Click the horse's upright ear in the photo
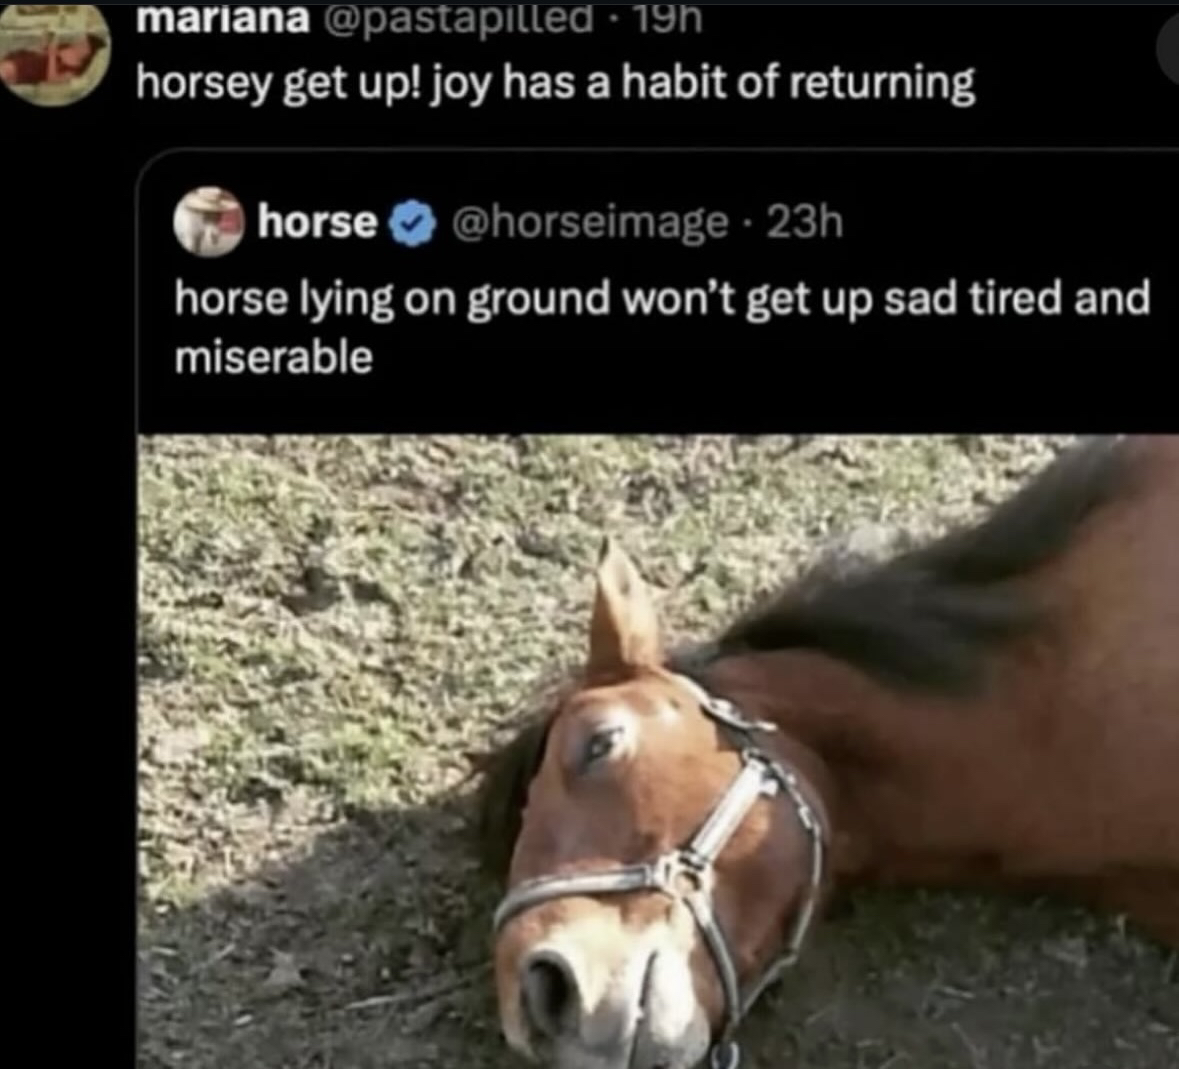This screenshot has height=1069, width=1179. click(x=623, y=607)
